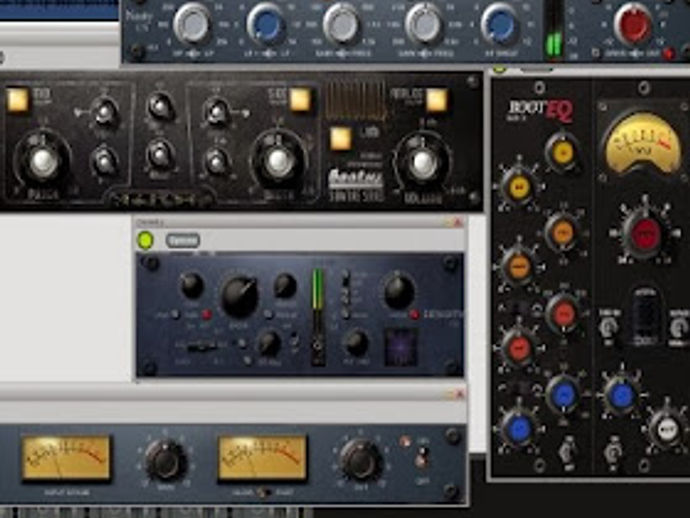The image size is (690, 518).
Task: Toggle the LINK lit button on black EQ
Action: tap(341, 138)
